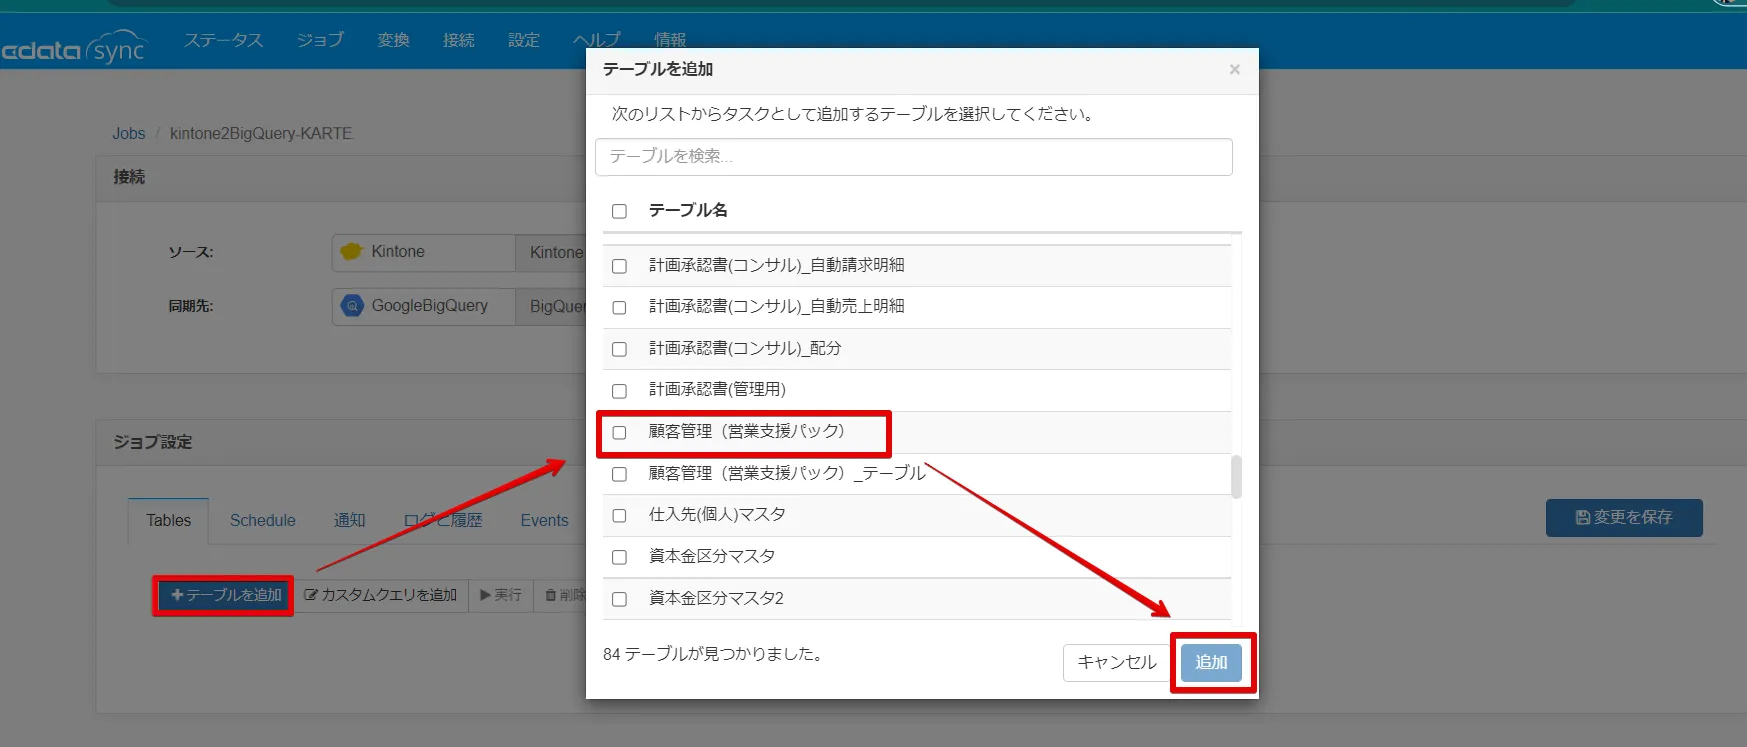Click the Jobs breadcrumb link

pyautogui.click(x=128, y=134)
